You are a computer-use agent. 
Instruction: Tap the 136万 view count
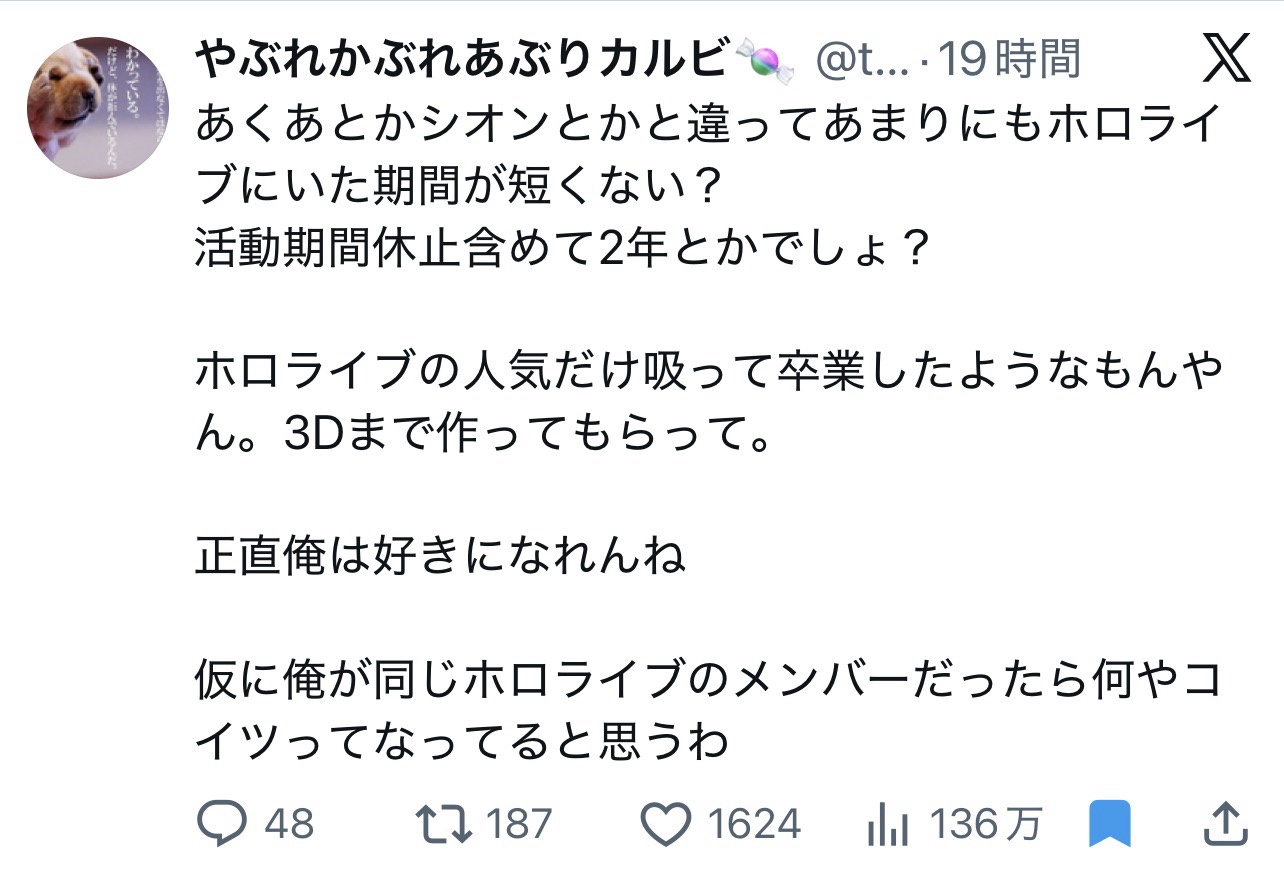click(986, 825)
